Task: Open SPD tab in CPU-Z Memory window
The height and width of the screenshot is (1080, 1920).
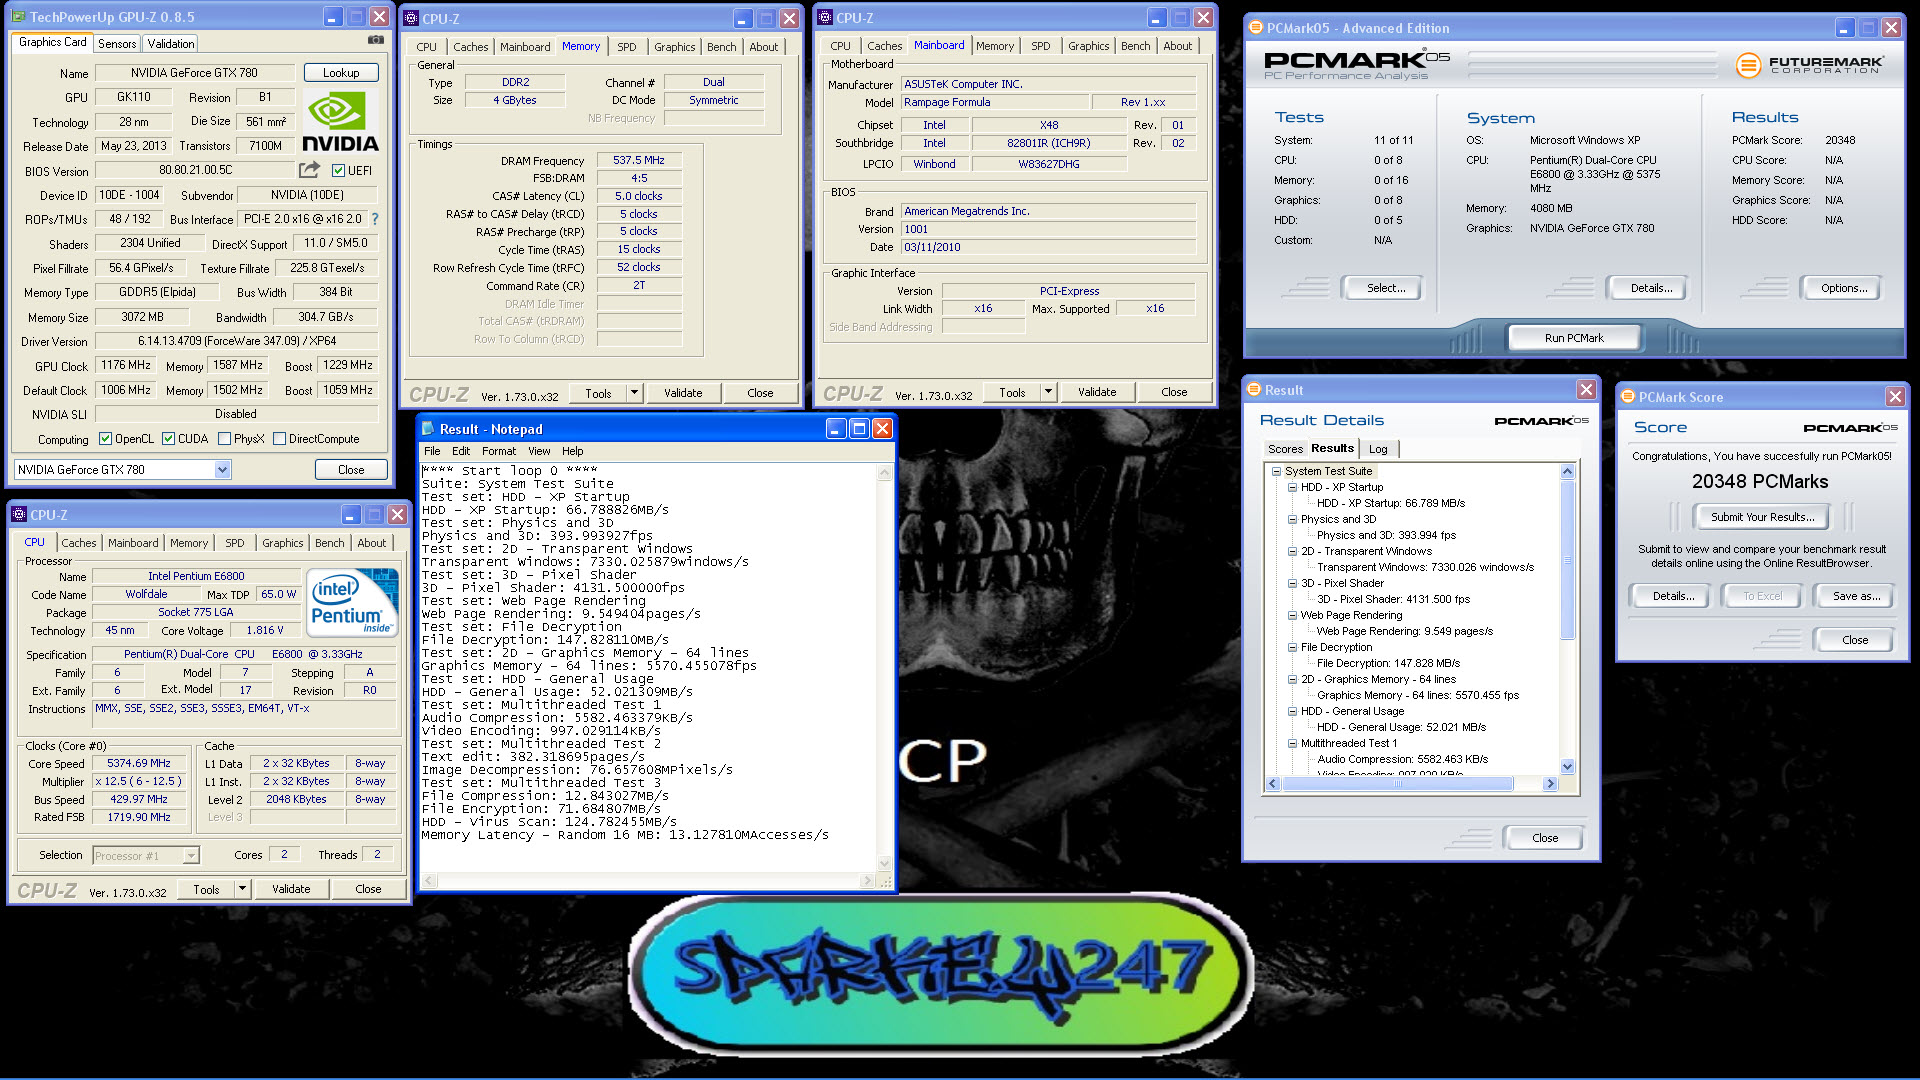Action: point(626,47)
